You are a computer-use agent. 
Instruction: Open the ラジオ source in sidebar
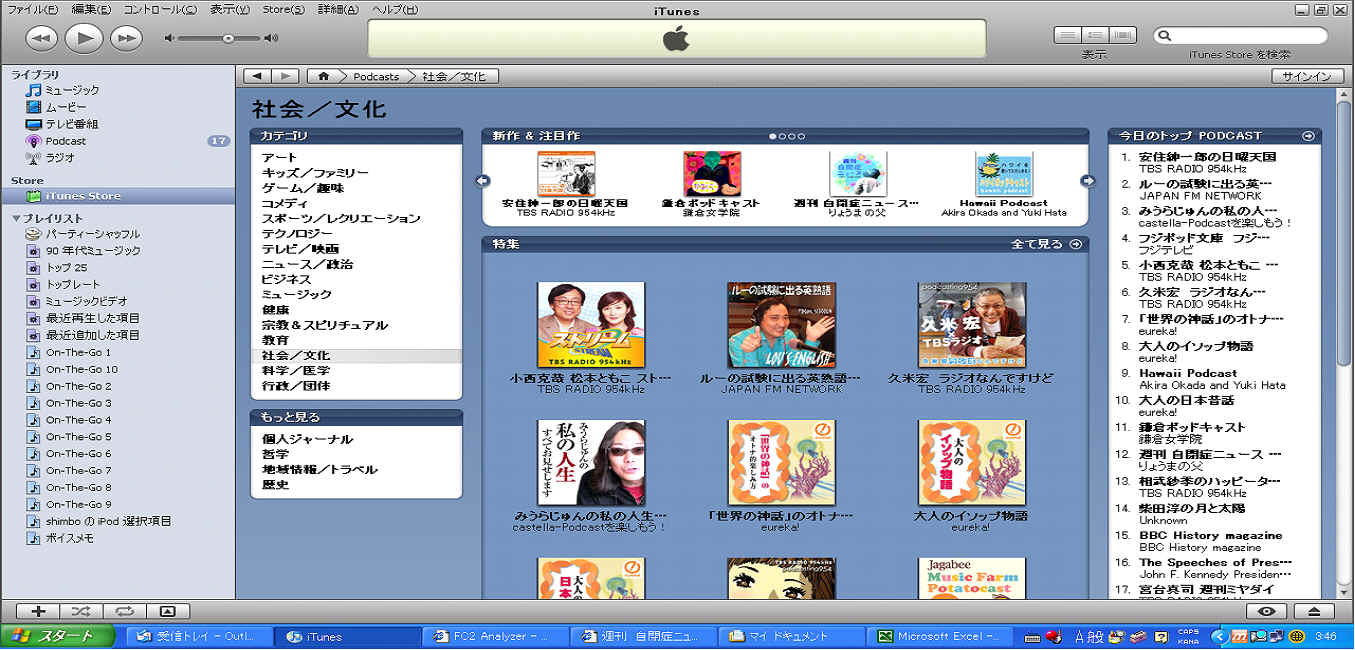(x=50, y=158)
